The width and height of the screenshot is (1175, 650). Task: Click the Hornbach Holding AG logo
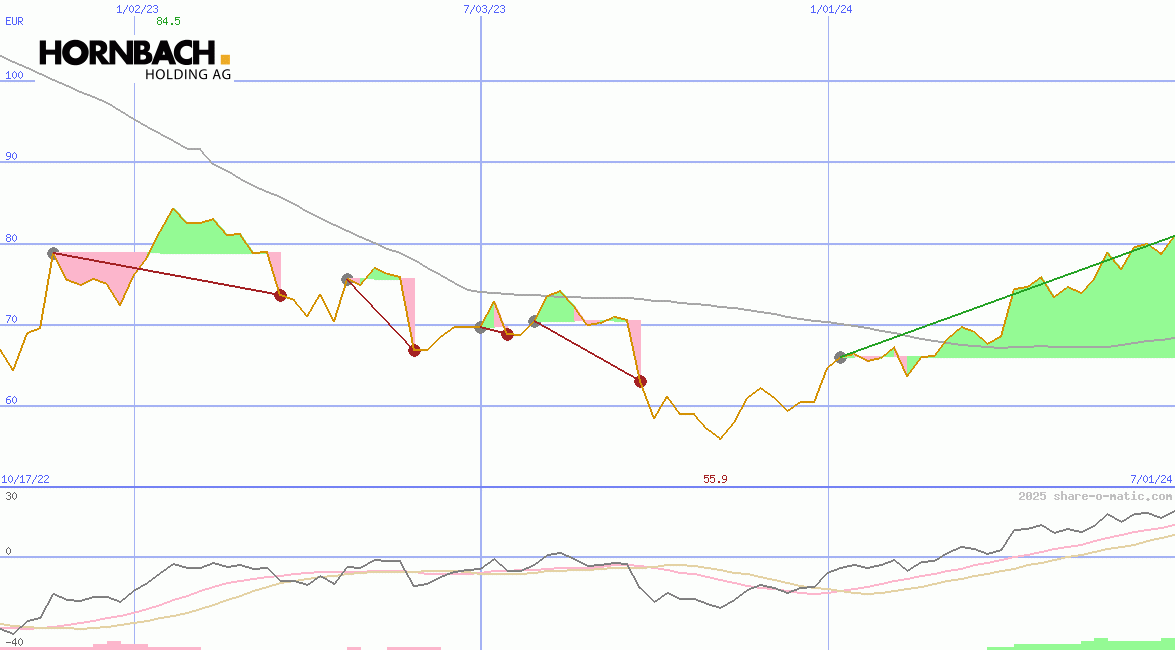point(134,60)
